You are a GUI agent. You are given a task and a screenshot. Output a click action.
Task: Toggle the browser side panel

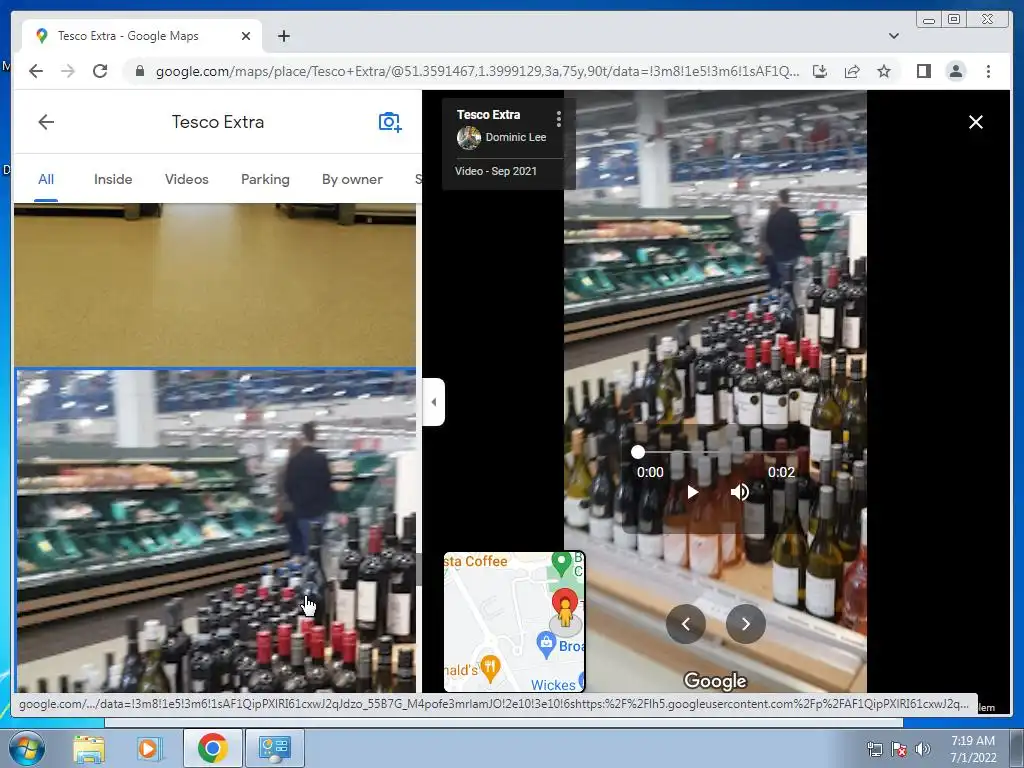[924, 71]
